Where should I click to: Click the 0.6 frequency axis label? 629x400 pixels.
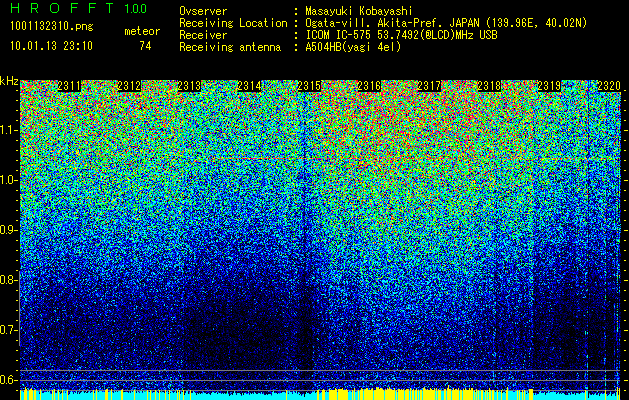pyautogui.click(x=9, y=380)
